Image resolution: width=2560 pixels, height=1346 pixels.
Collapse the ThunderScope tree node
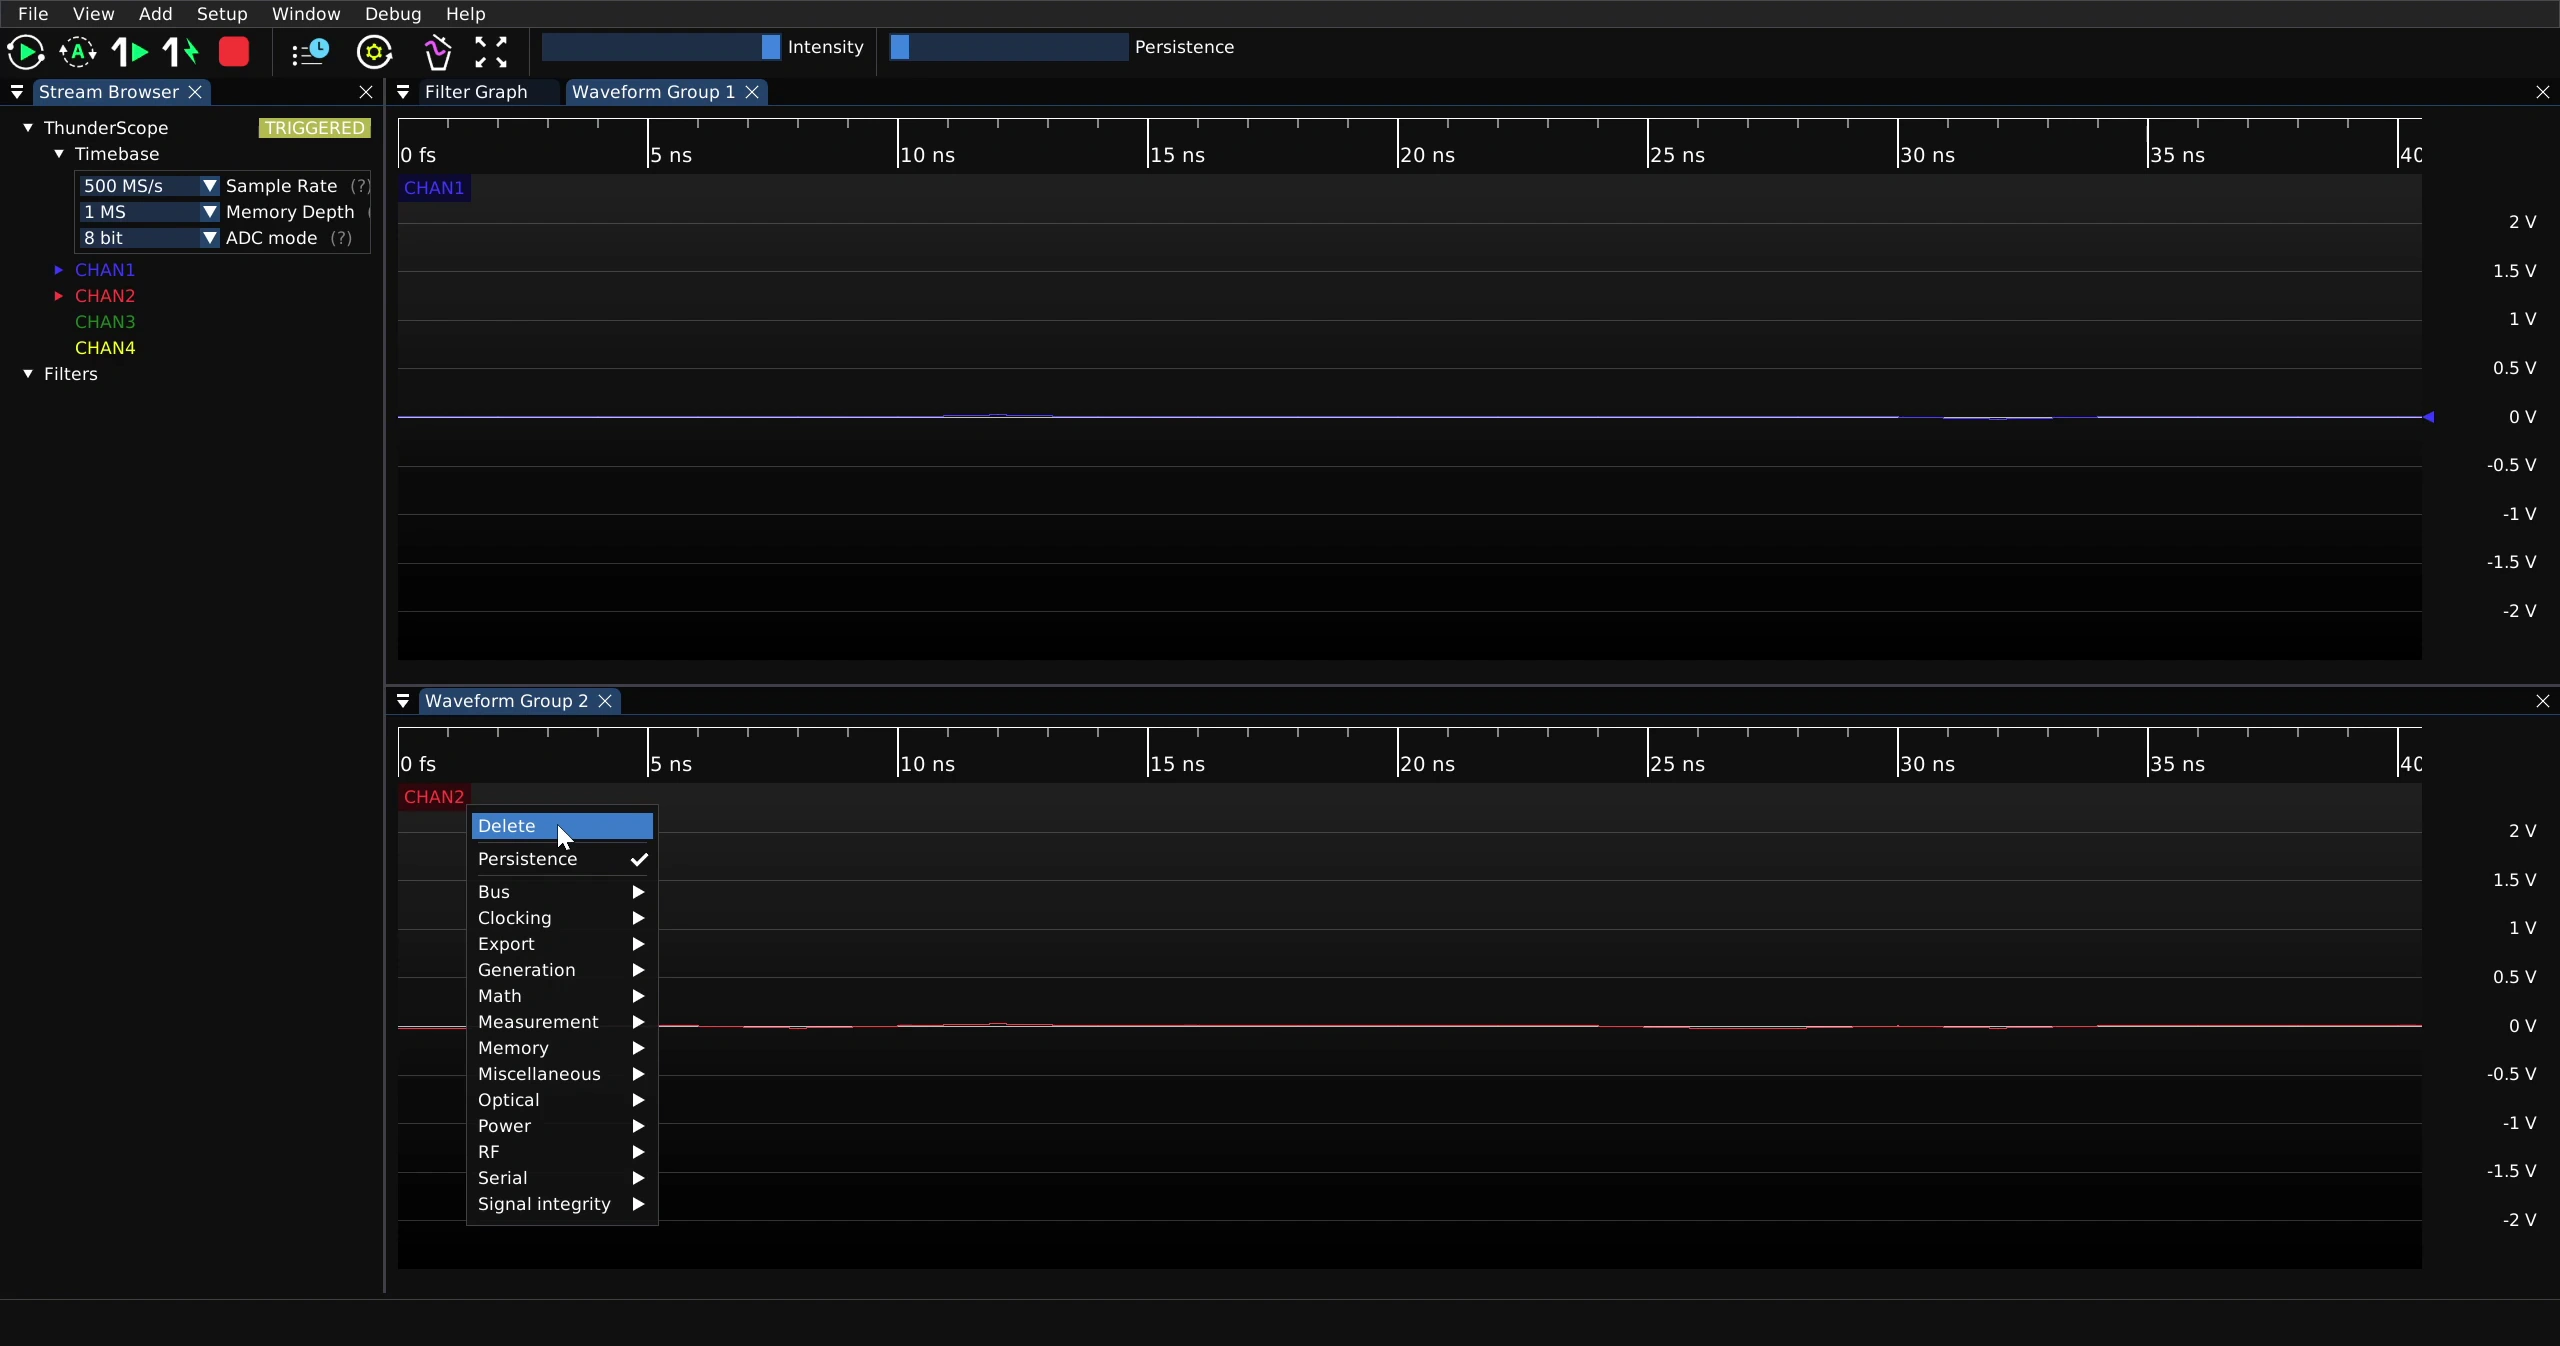click(x=28, y=128)
